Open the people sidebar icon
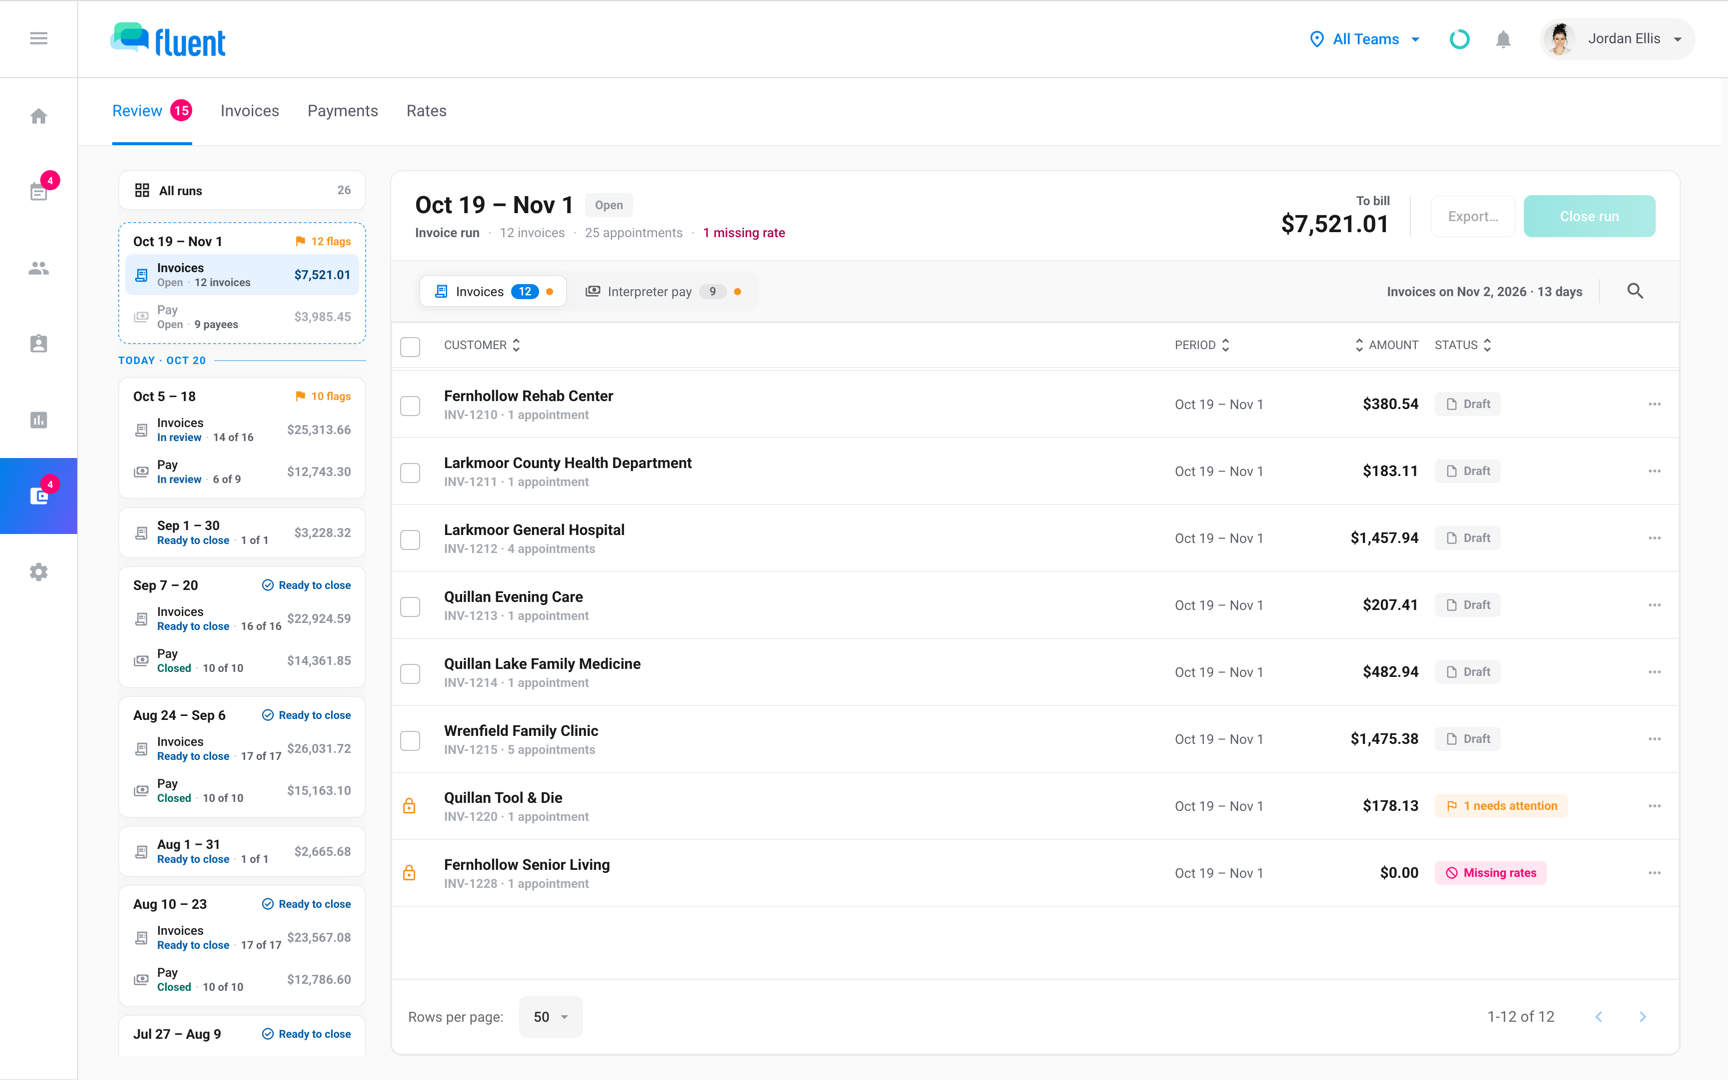Viewport: 1728px width, 1080px height. click(39, 268)
